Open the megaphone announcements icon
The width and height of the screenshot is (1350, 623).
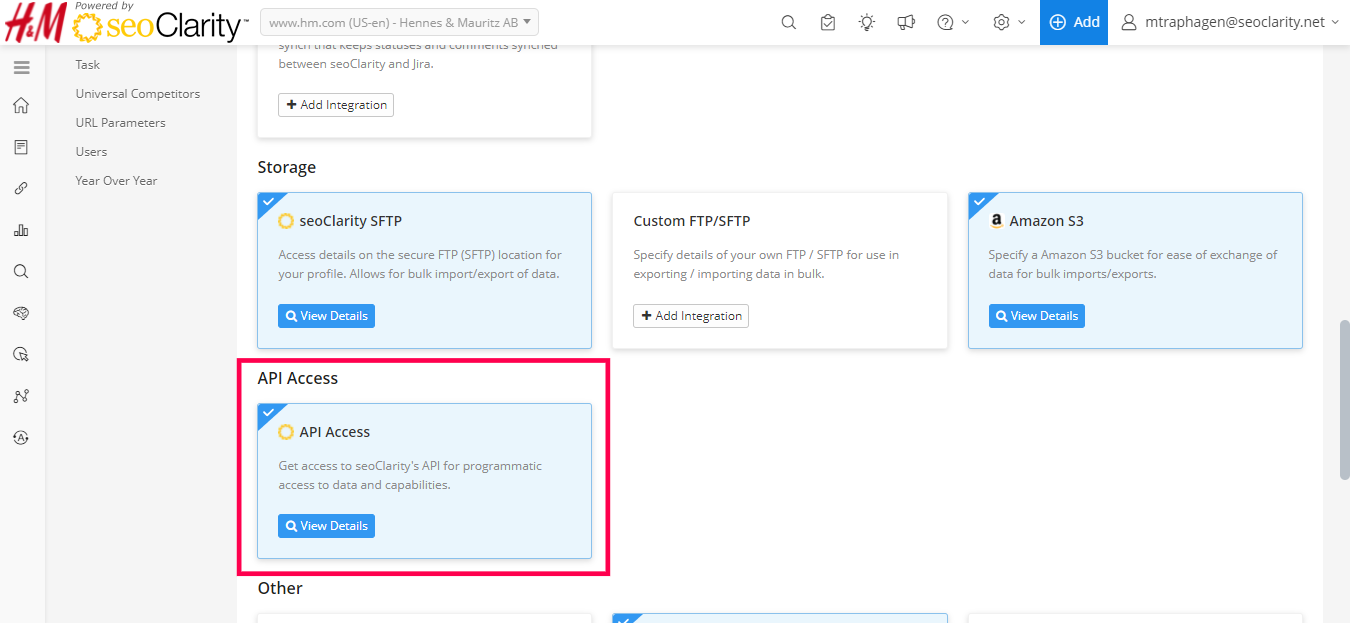pos(905,22)
